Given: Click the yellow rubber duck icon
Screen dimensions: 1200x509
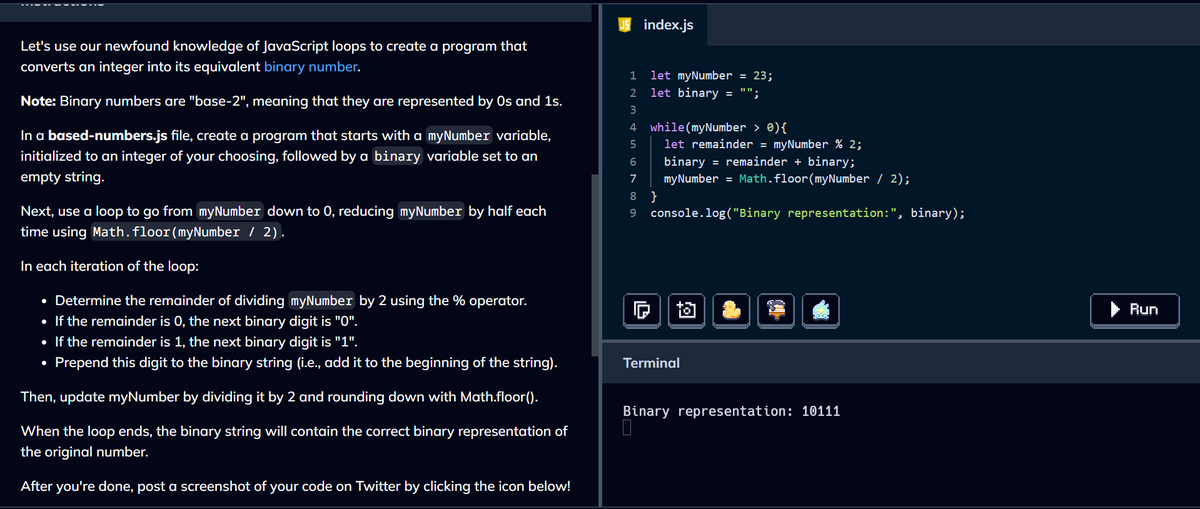Looking at the screenshot, I should [x=732, y=310].
